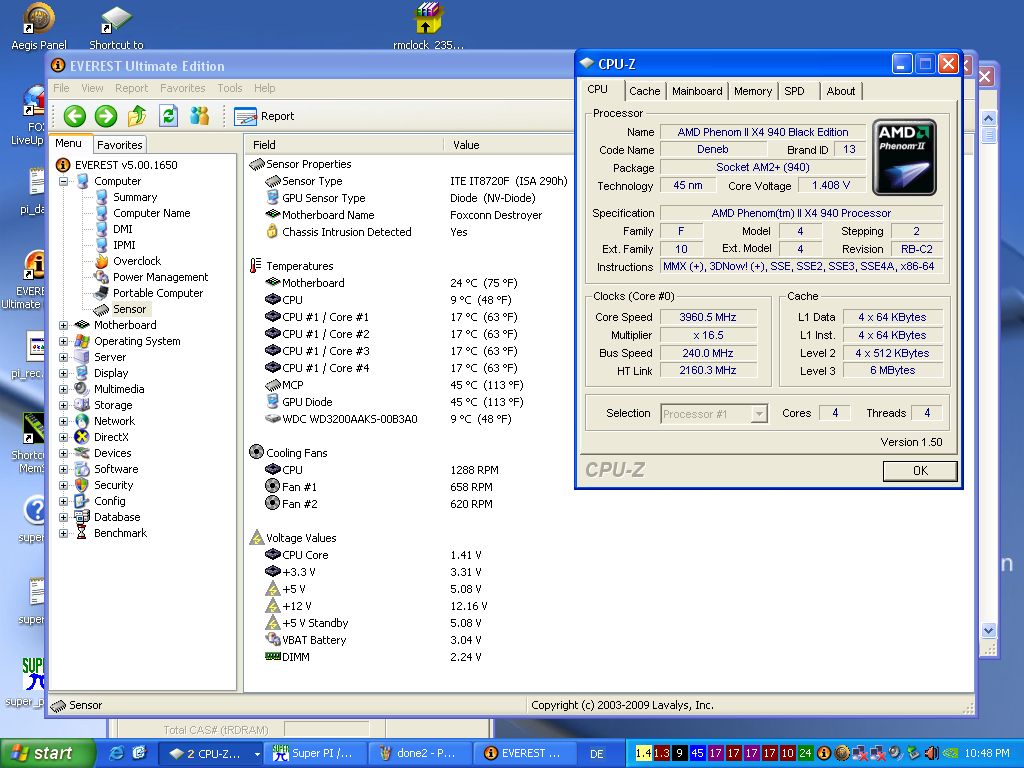
Task: Select the IPMI tree item
Action: pos(124,246)
